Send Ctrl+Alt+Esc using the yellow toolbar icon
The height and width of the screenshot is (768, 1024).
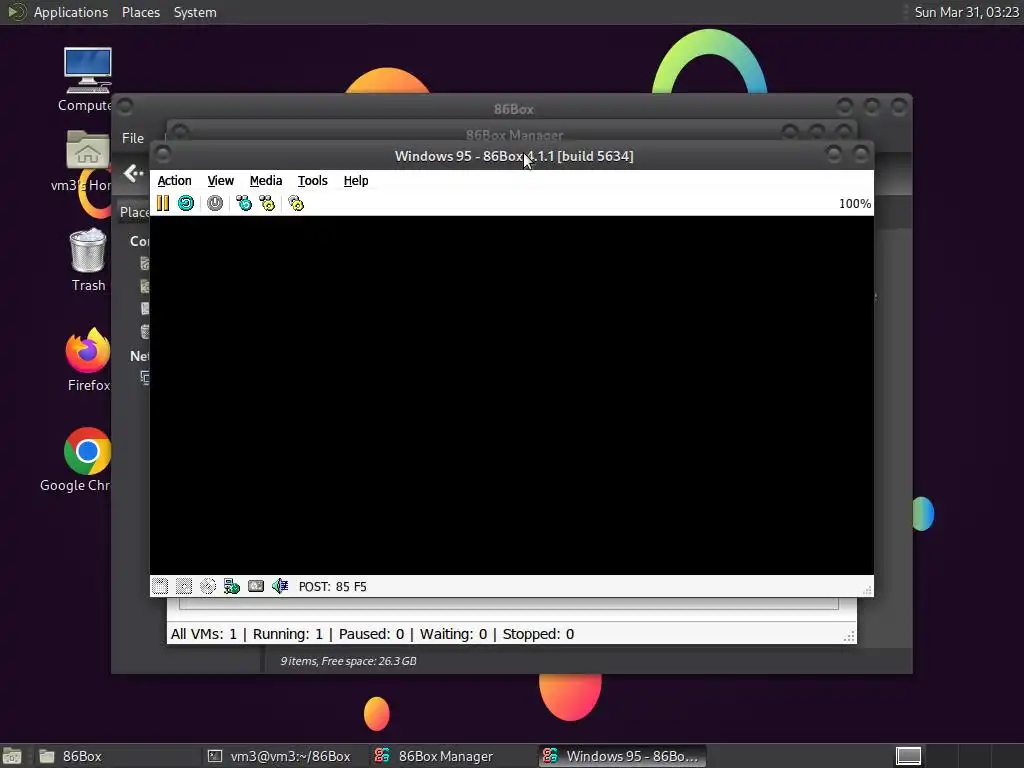[267, 203]
